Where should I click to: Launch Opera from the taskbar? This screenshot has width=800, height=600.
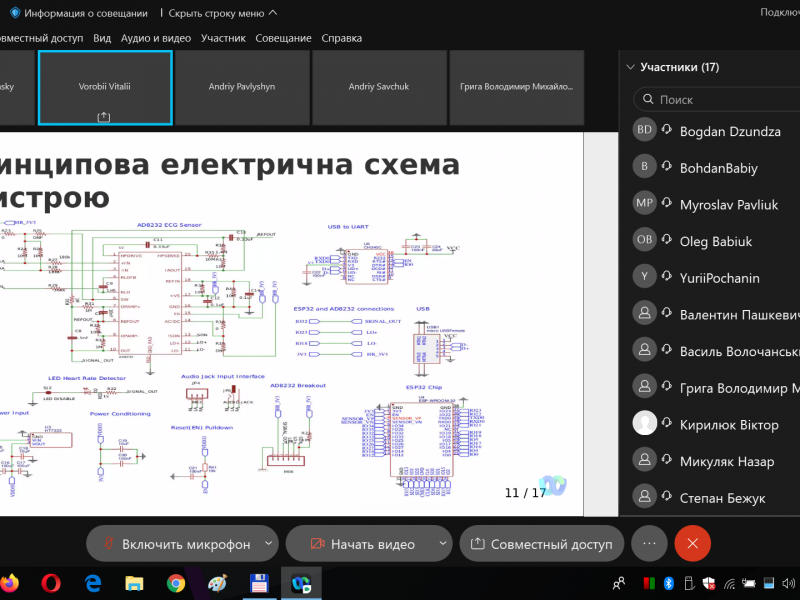tap(51, 582)
